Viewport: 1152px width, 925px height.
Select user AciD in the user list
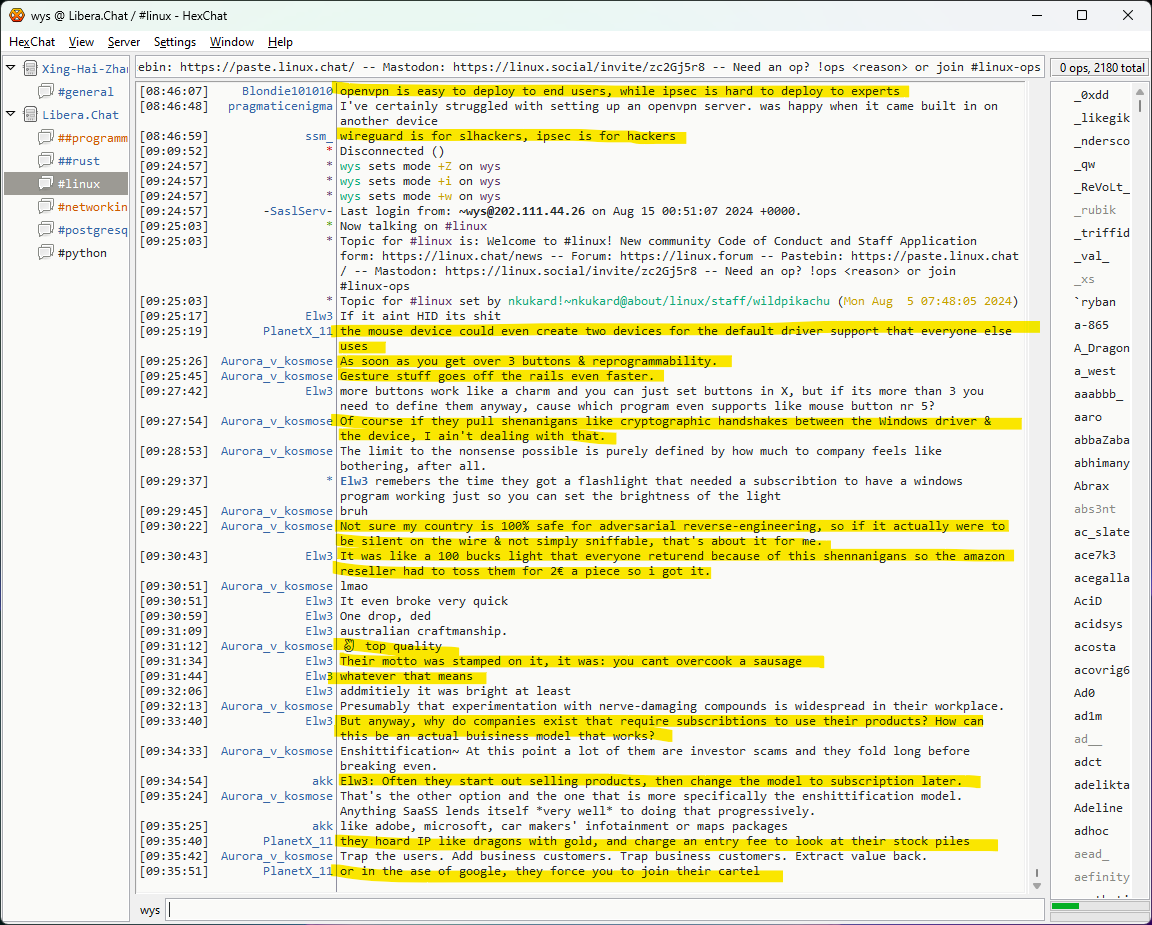click(x=1088, y=601)
